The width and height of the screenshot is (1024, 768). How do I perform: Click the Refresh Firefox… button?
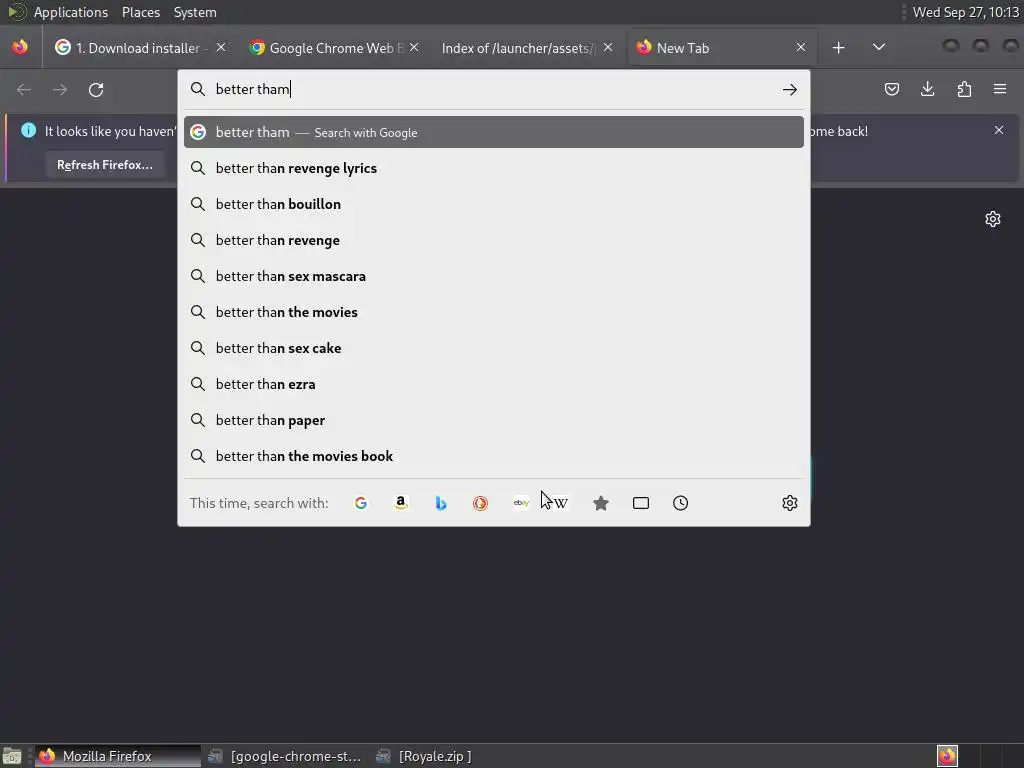104,165
